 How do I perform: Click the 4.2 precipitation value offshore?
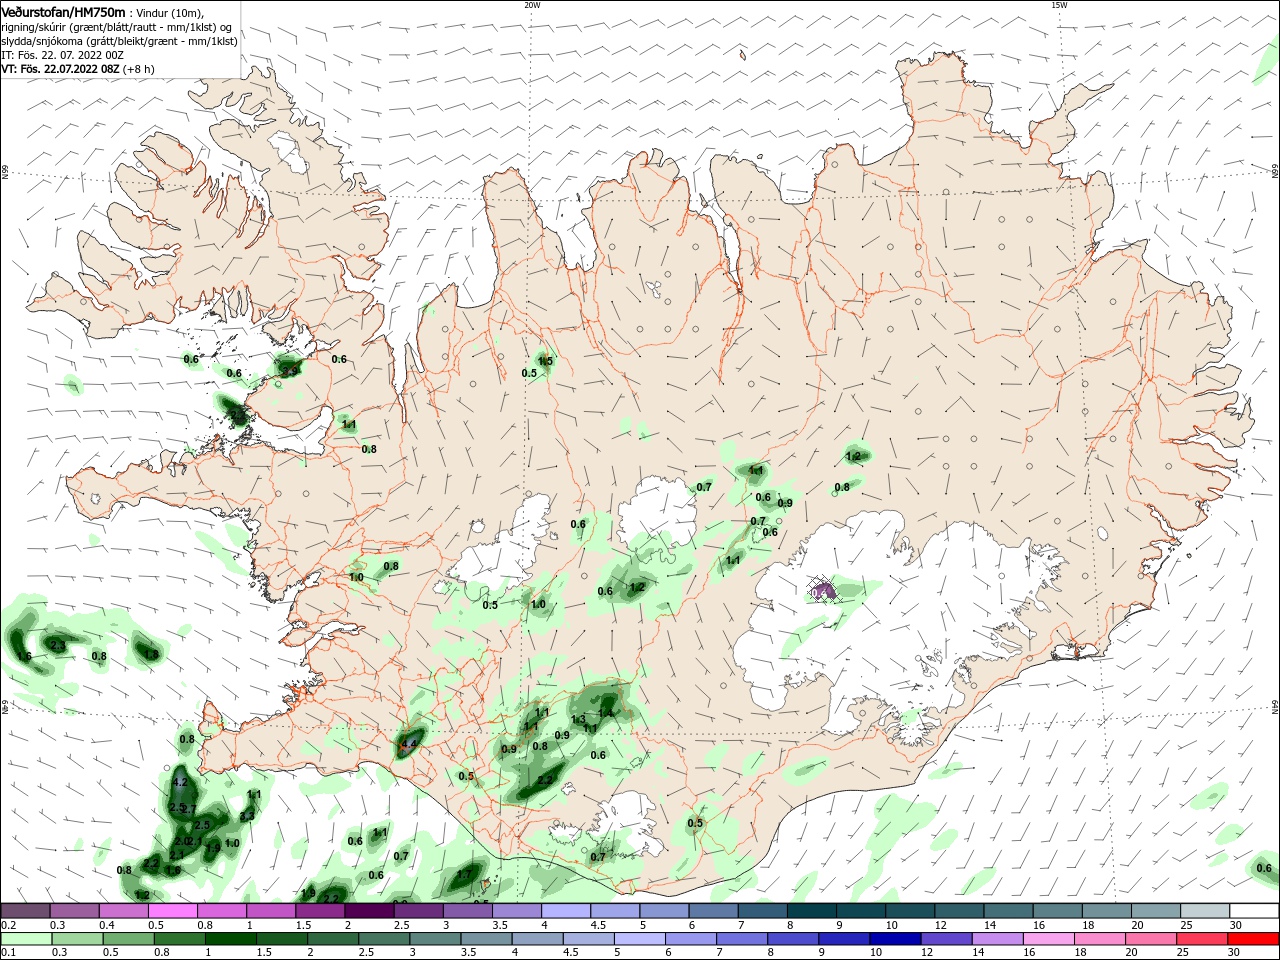click(x=180, y=782)
